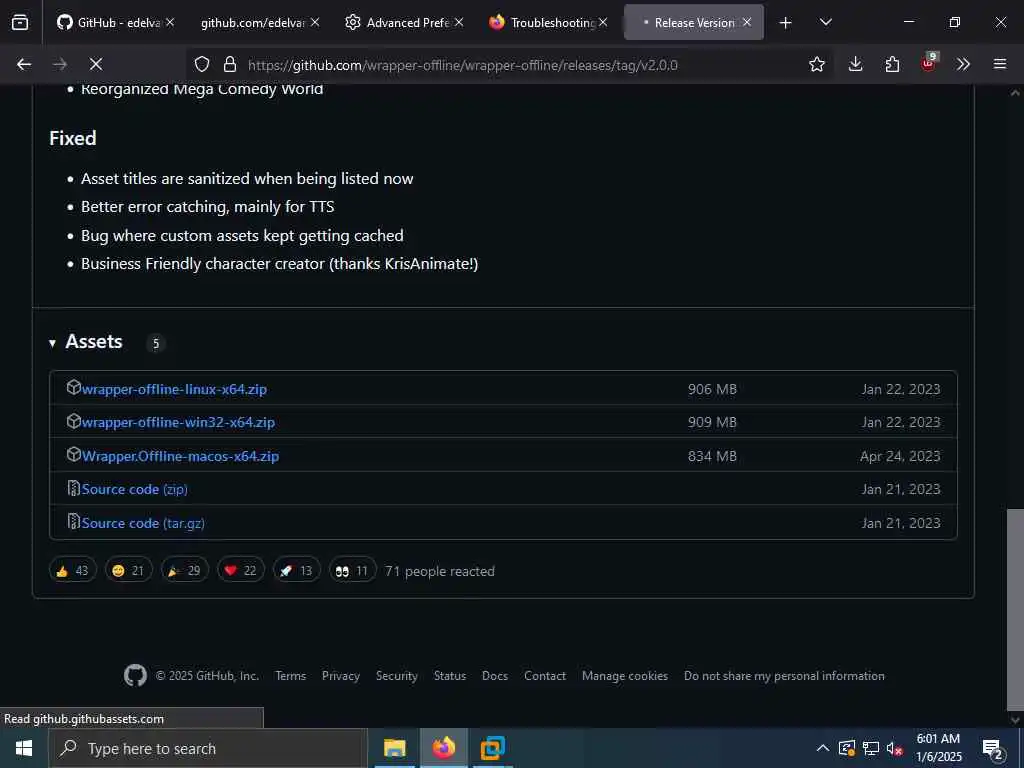Collapse the Assets section triangle
Viewport: 1024px width, 768px height.
pyautogui.click(x=52, y=343)
